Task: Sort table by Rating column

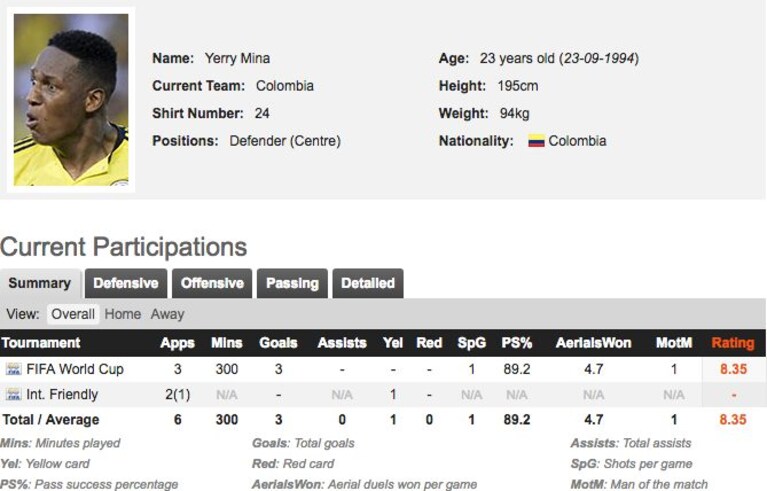Action: (x=733, y=343)
